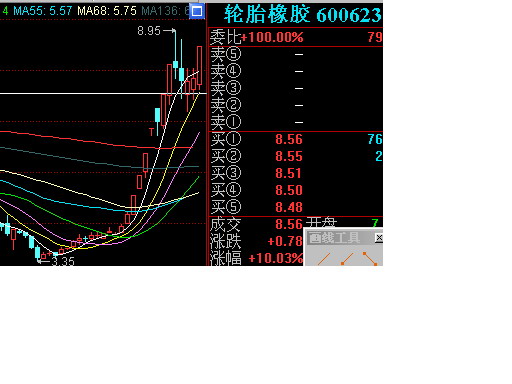The width and height of the screenshot is (512, 384).
Task: Click the 卖③ ask row label
Action: (x=226, y=88)
